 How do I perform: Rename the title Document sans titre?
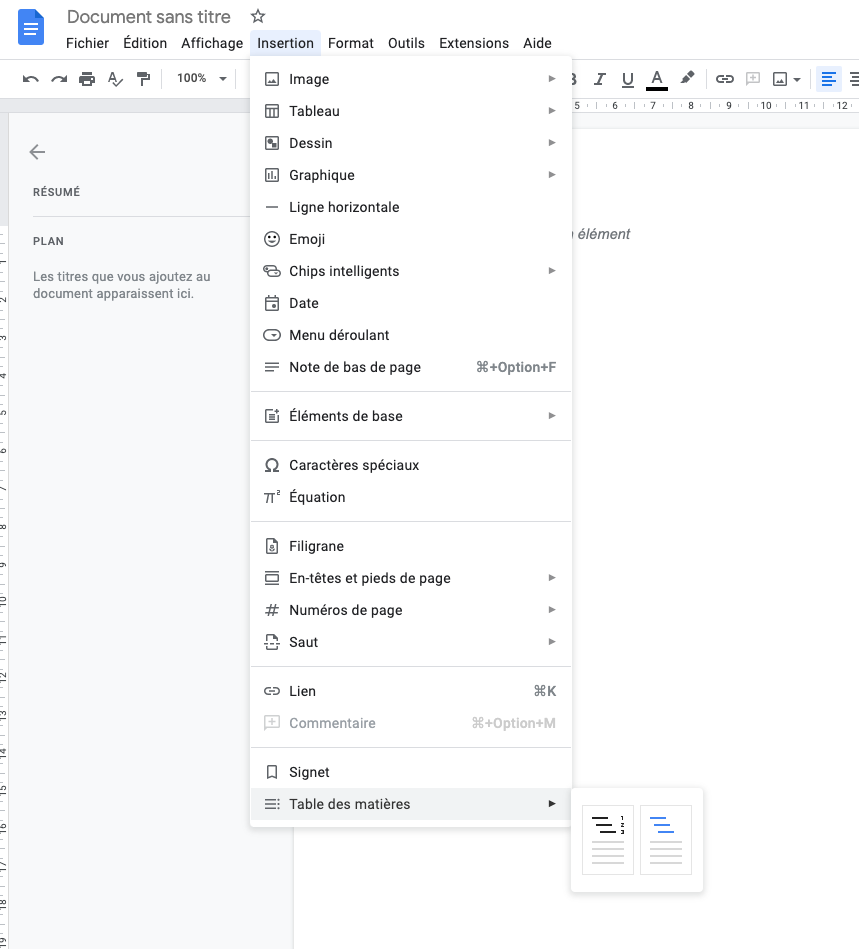click(148, 17)
